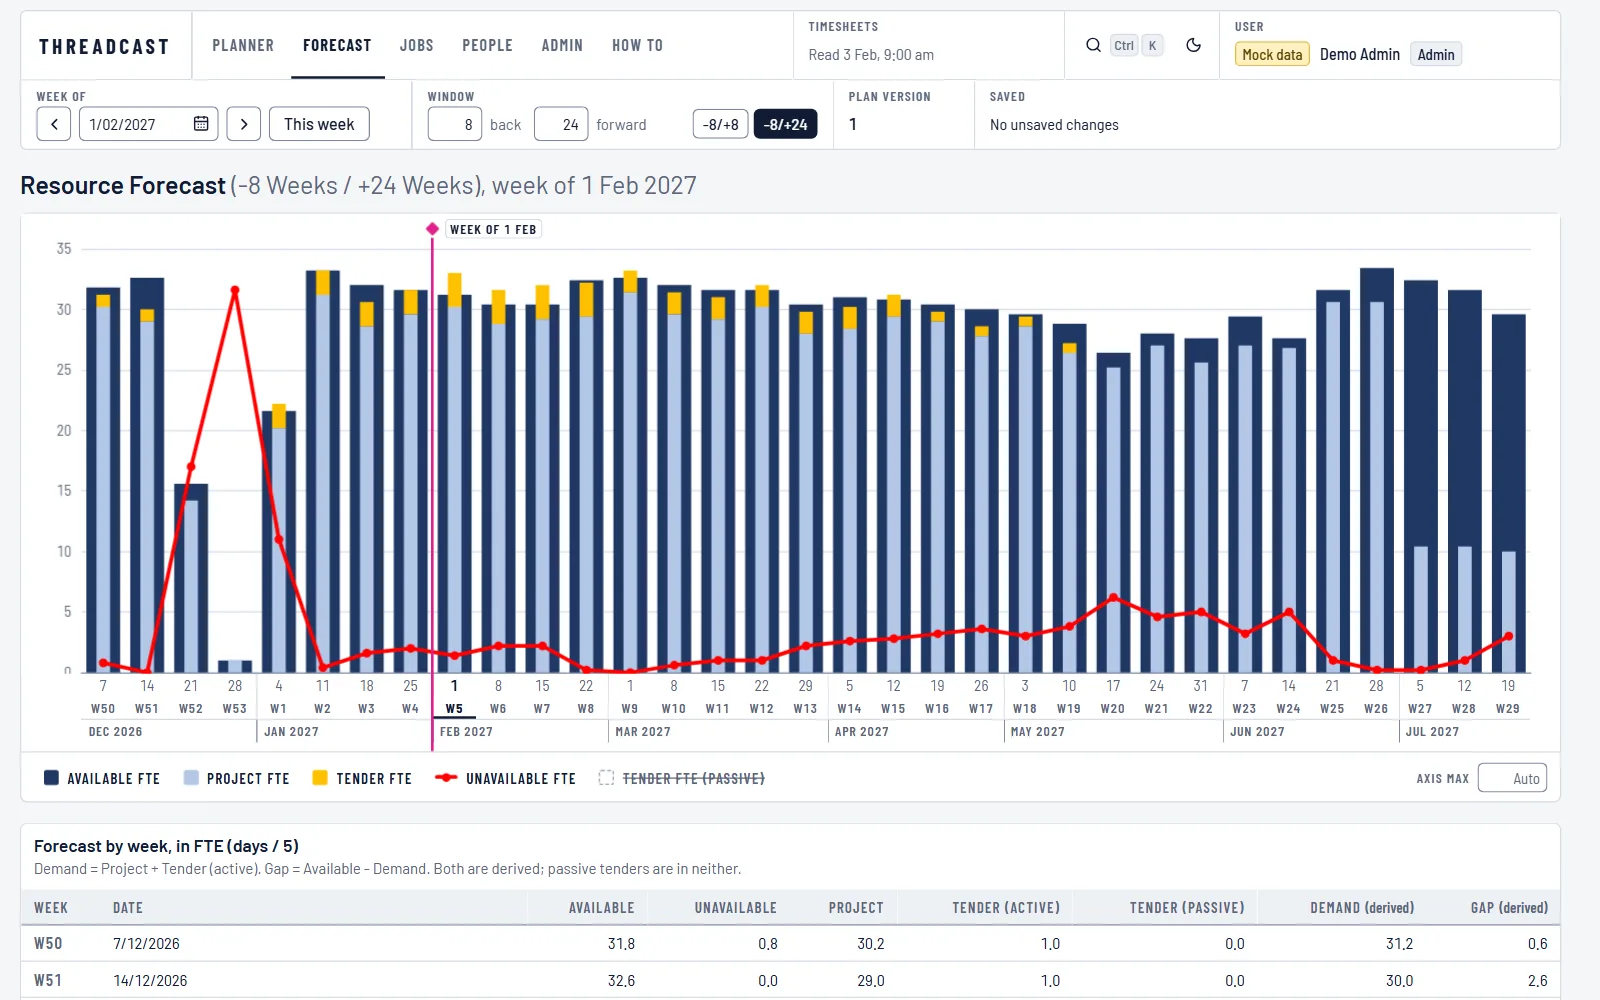Go to next week arrow

244,124
